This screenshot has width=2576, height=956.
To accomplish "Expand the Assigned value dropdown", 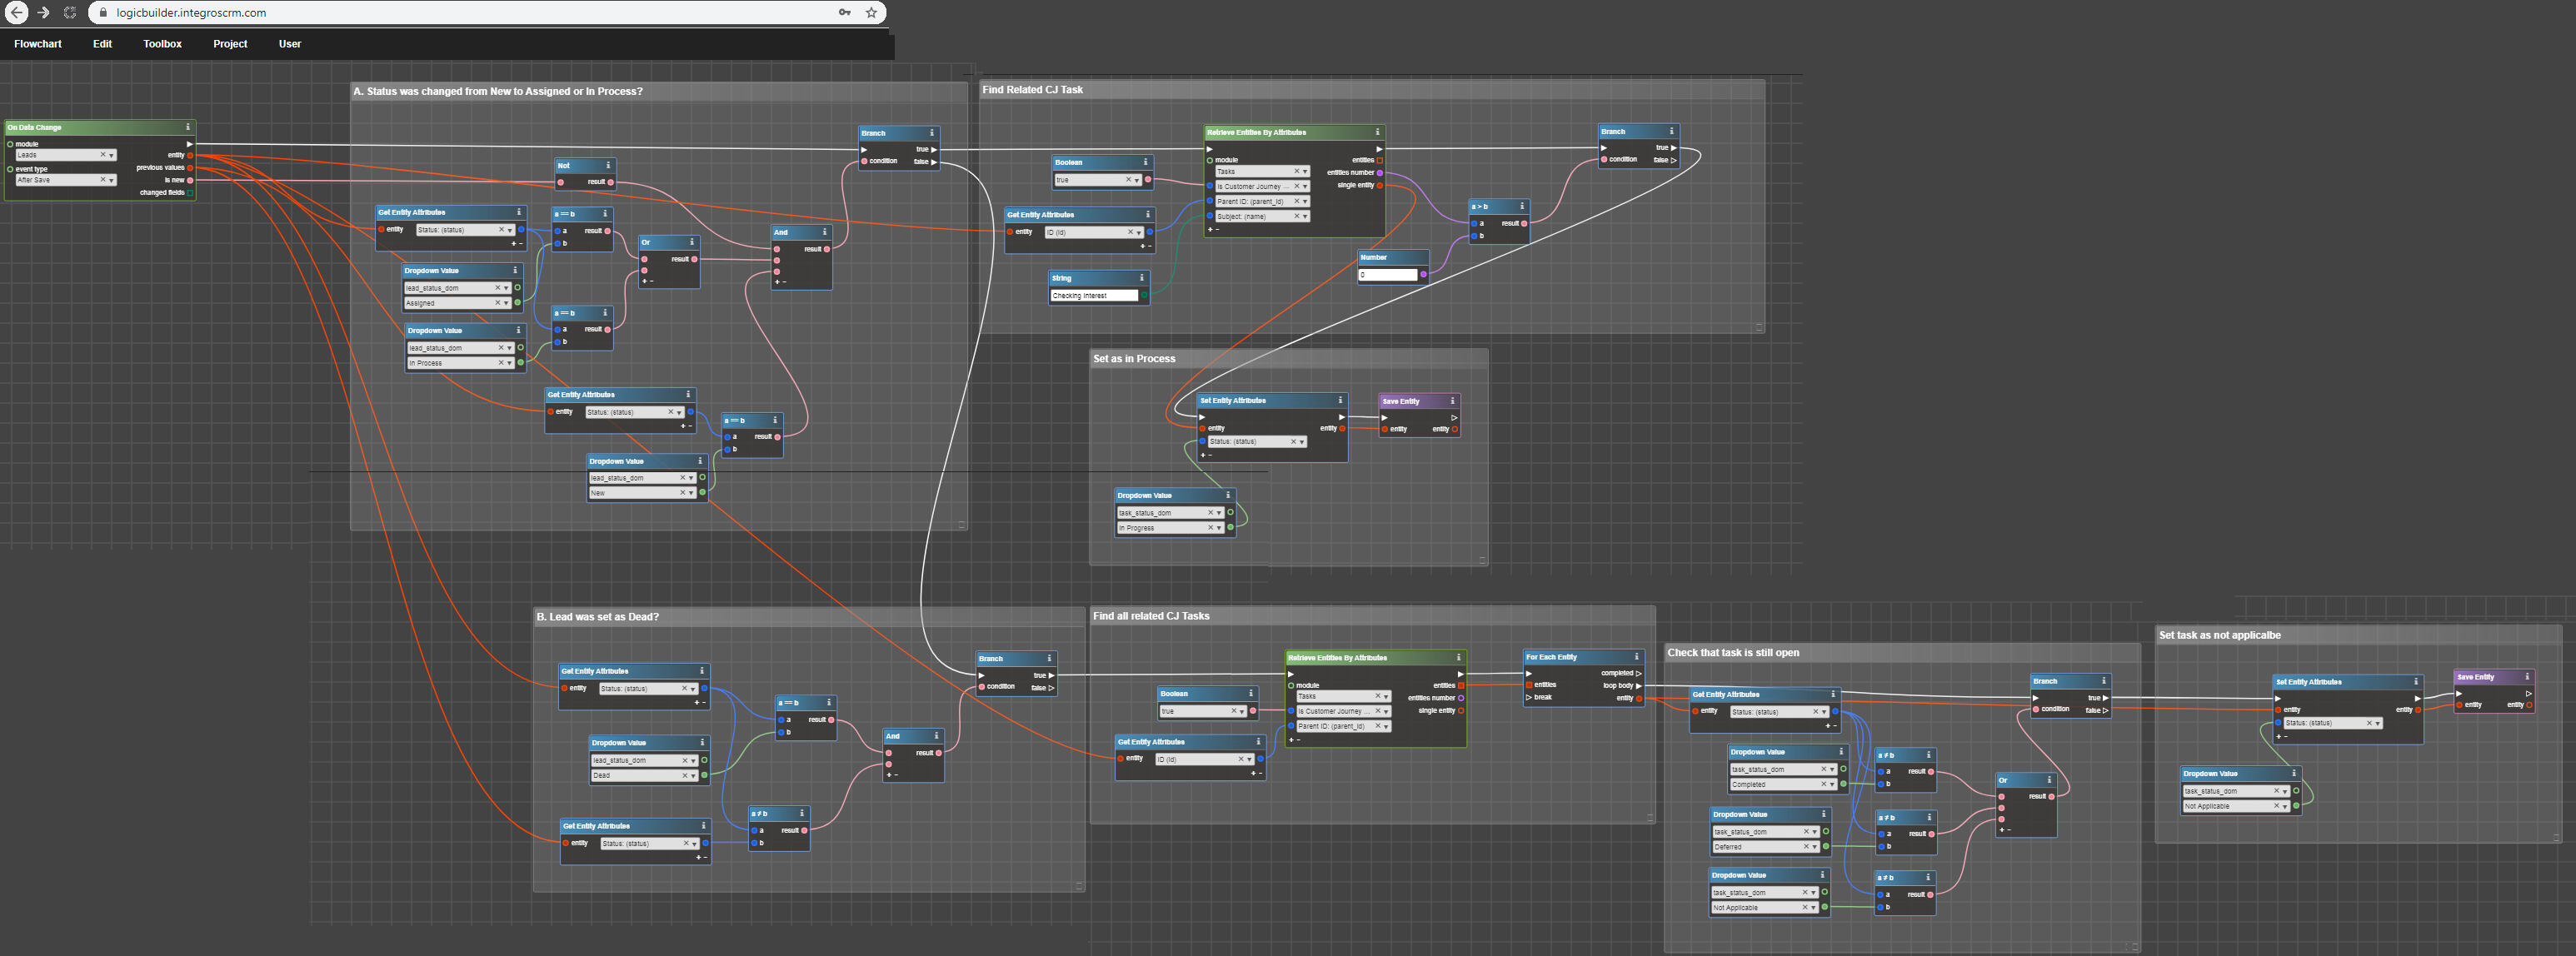I will coord(506,303).
